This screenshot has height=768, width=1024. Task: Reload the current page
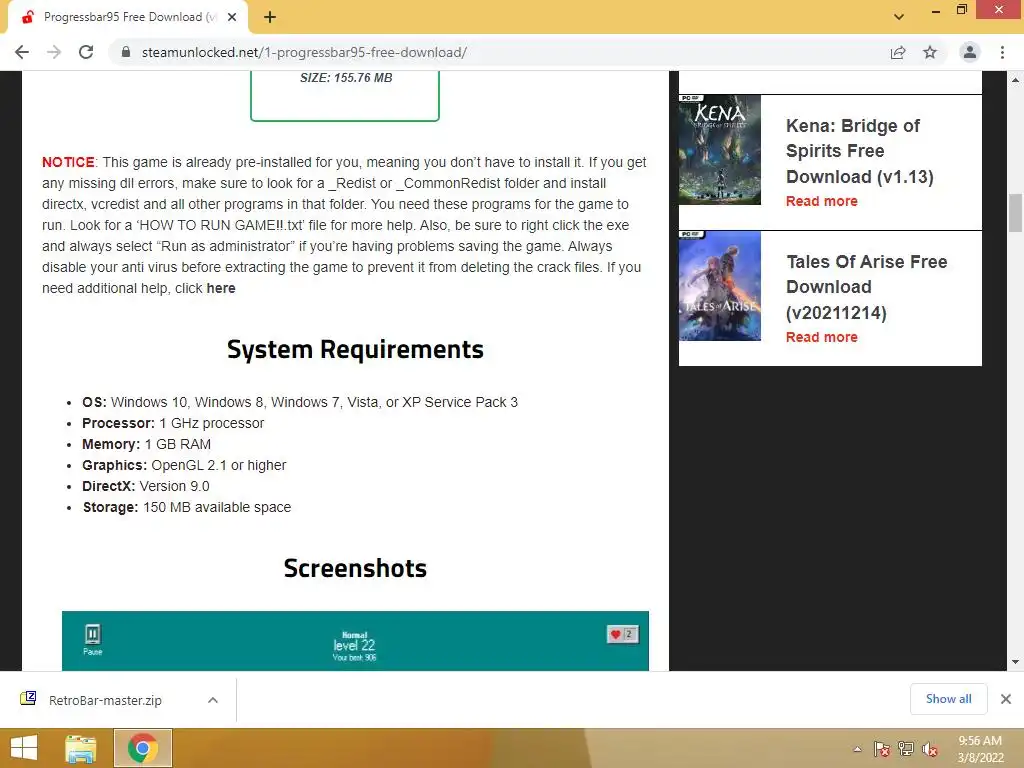coord(86,52)
